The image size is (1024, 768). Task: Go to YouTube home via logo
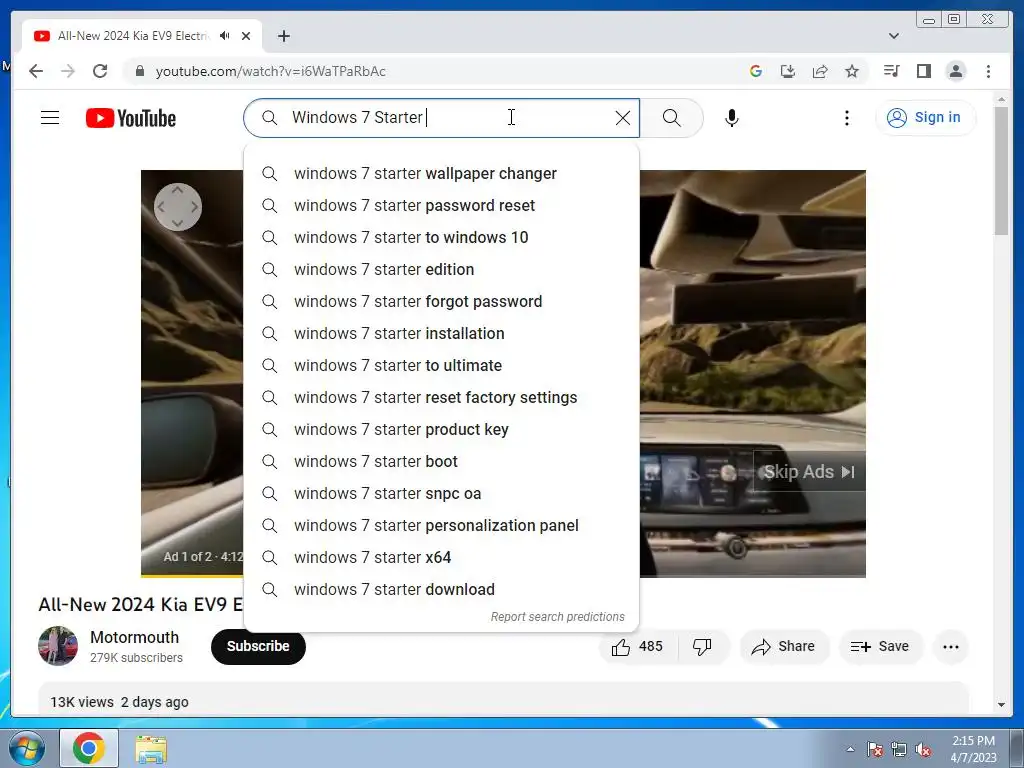(x=131, y=118)
